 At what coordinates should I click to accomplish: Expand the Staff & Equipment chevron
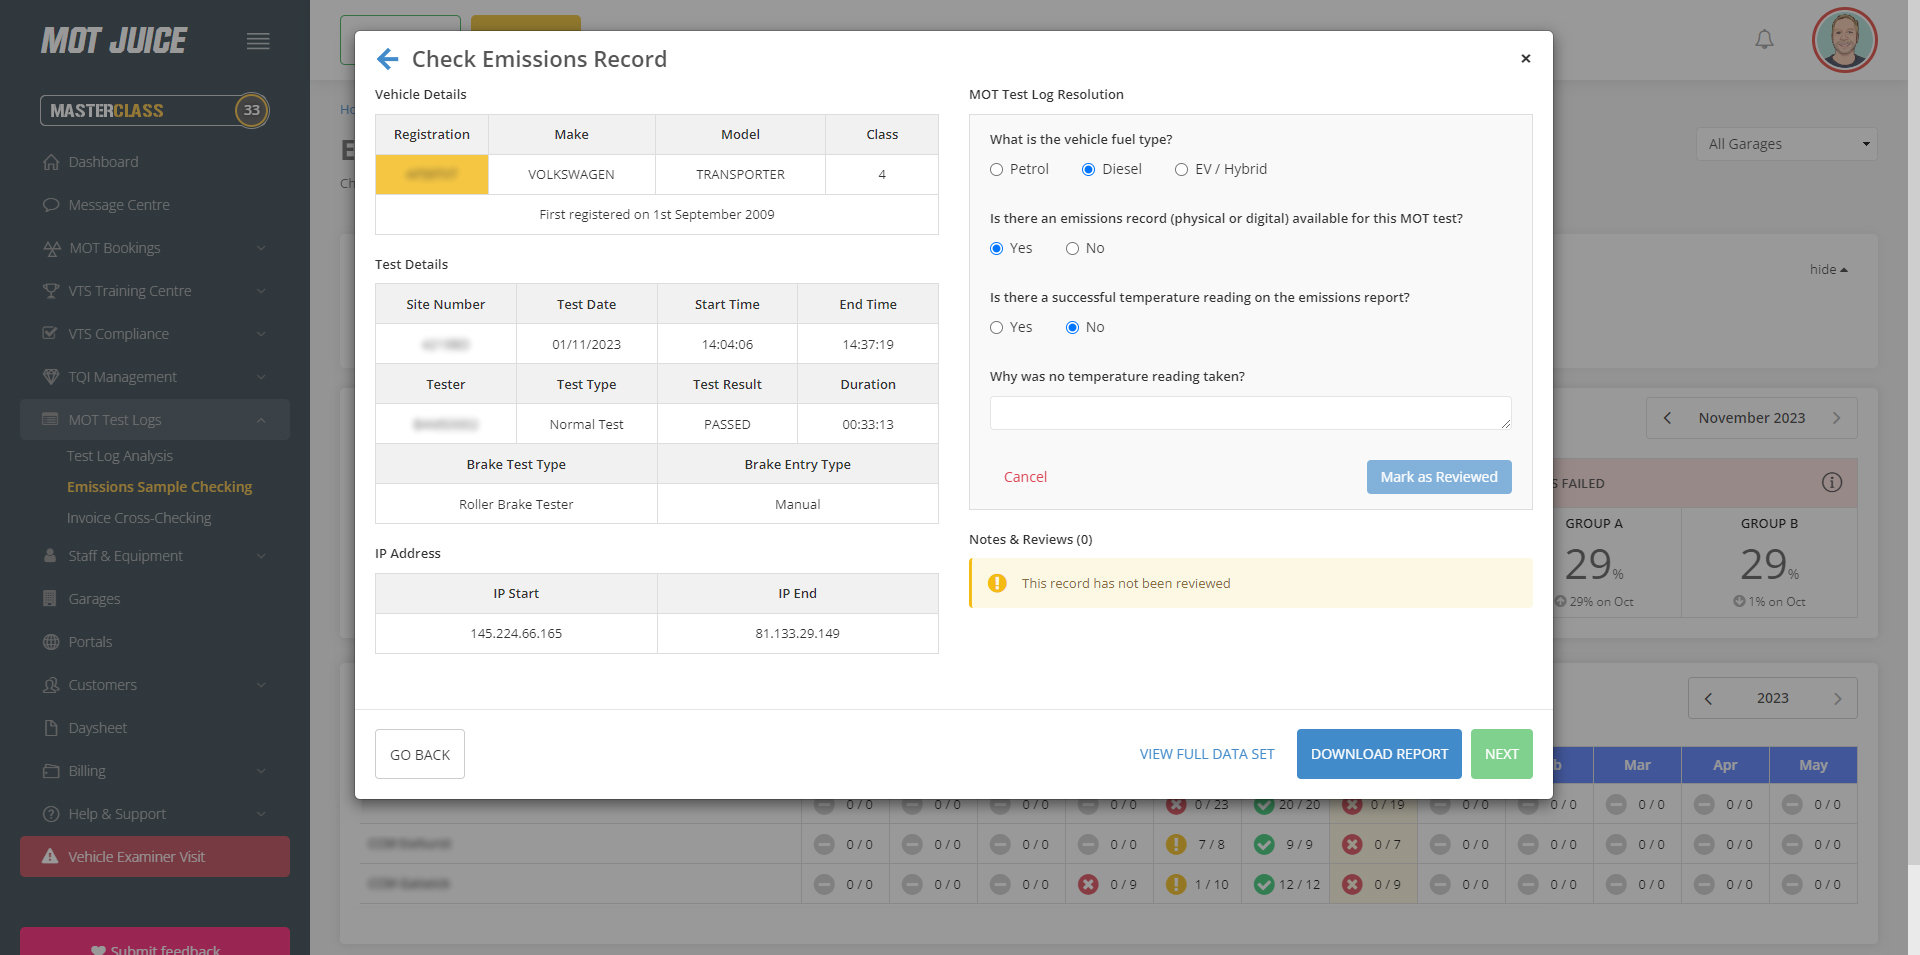click(261, 556)
